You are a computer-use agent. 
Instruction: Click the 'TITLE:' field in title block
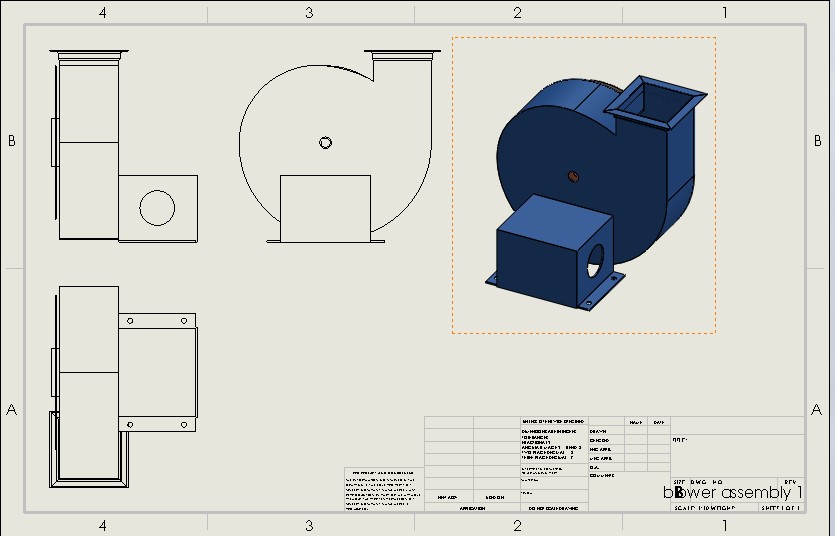coord(680,440)
